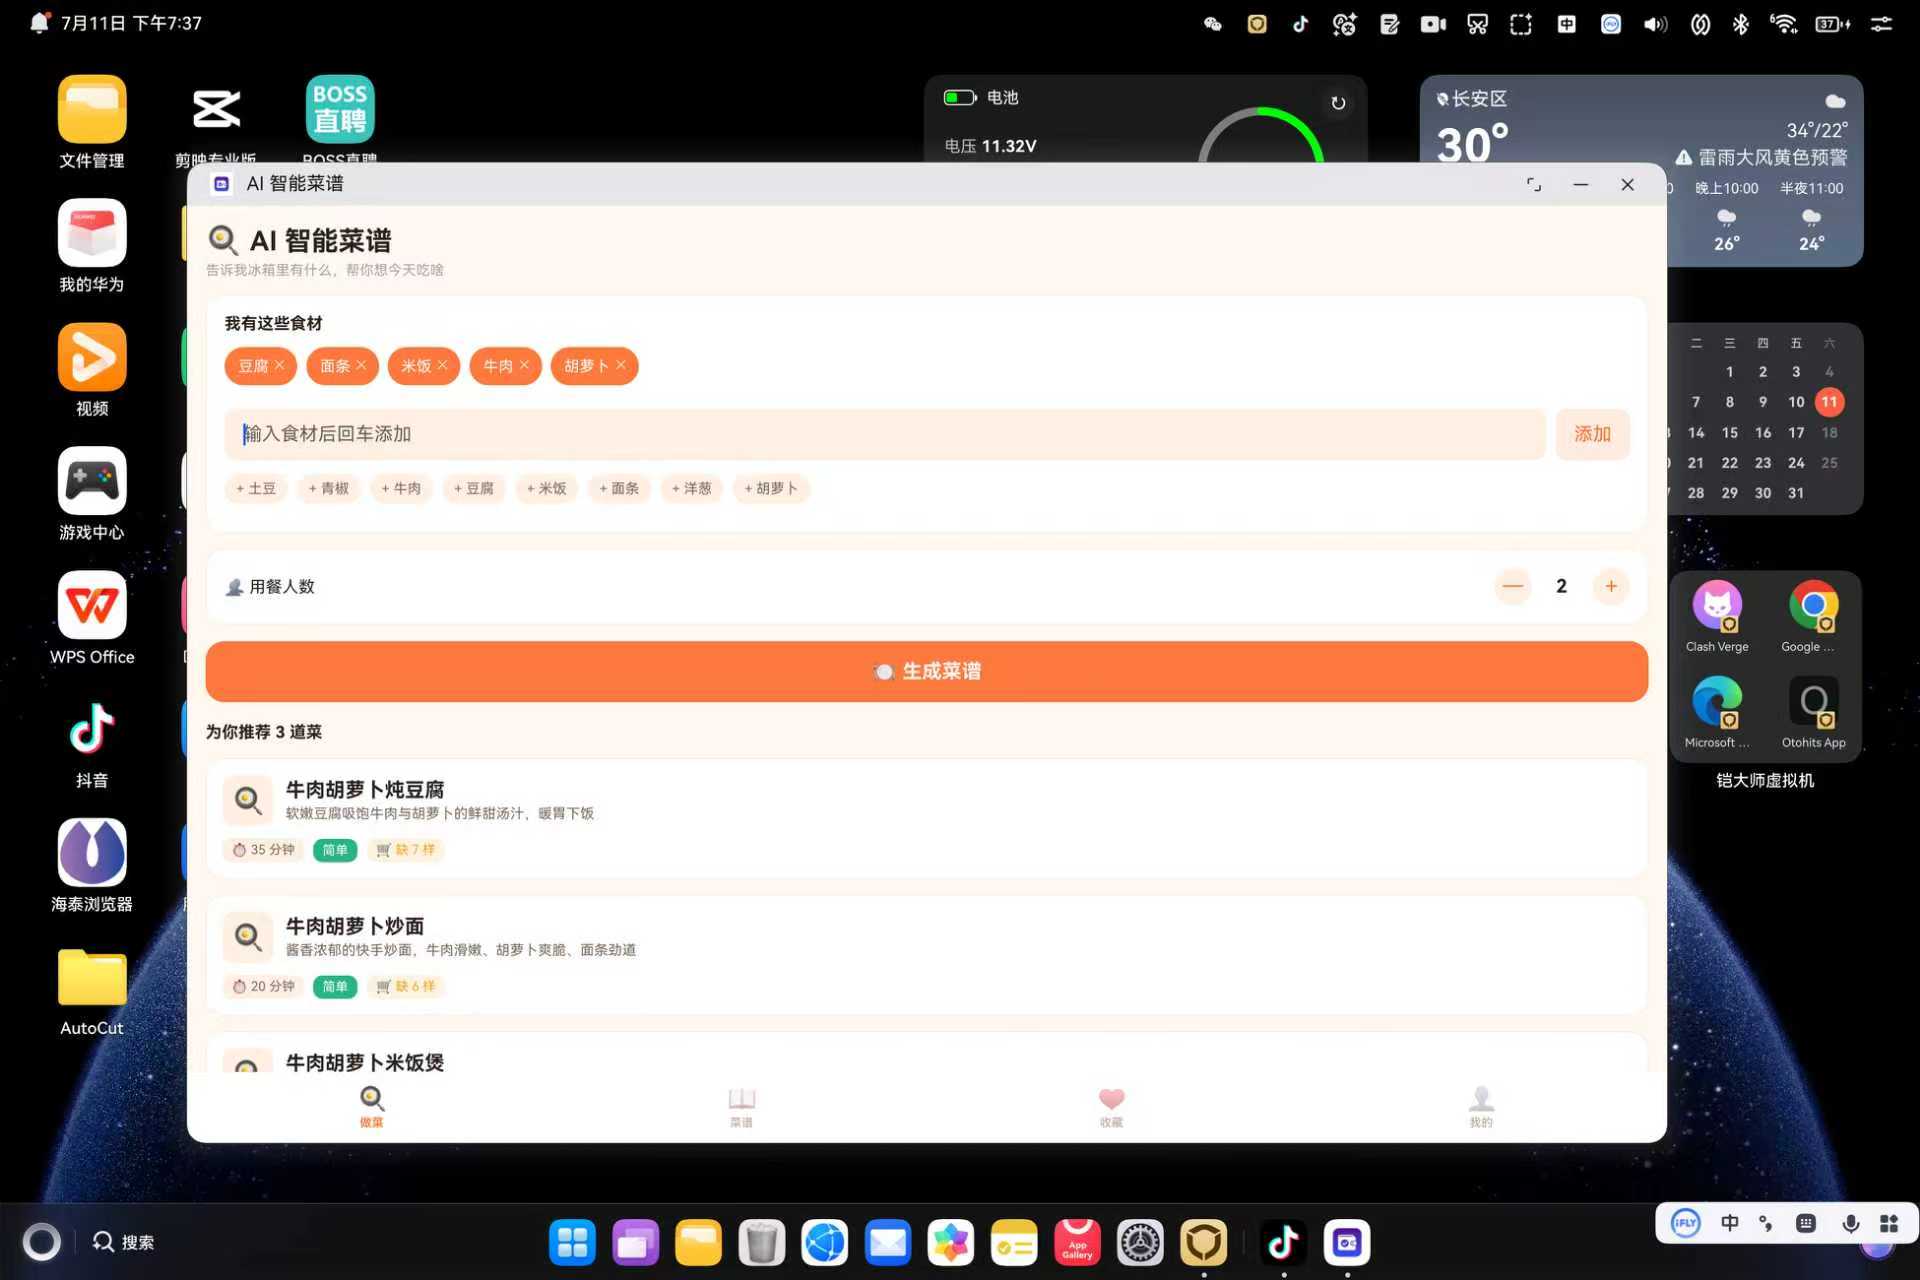
Task: Toggle fullscreen for AI 智能菜谱 window
Action: tap(1533, 184)
